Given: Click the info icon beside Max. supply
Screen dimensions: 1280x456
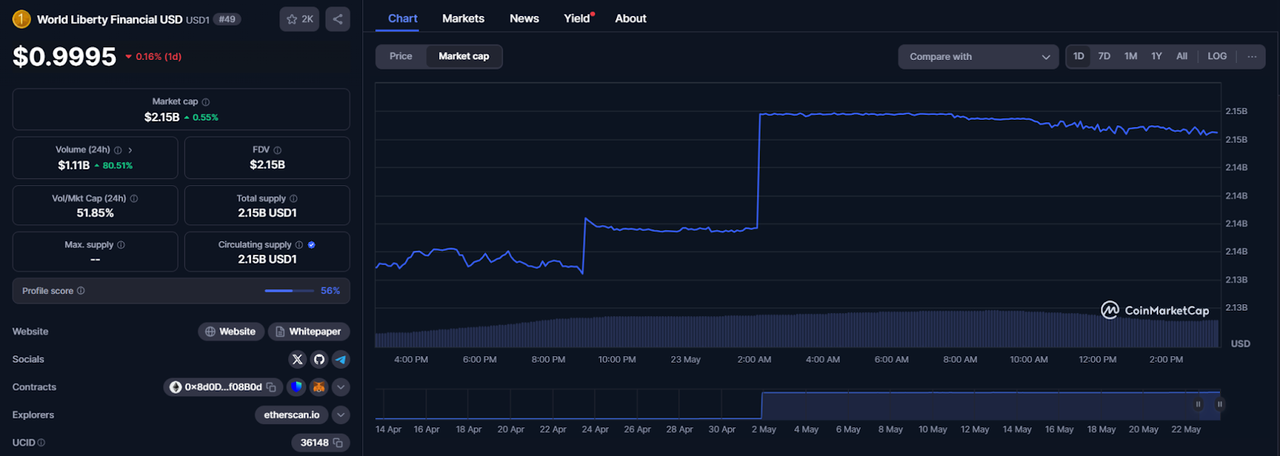Looking at the screenshot, I should point(121,245).
